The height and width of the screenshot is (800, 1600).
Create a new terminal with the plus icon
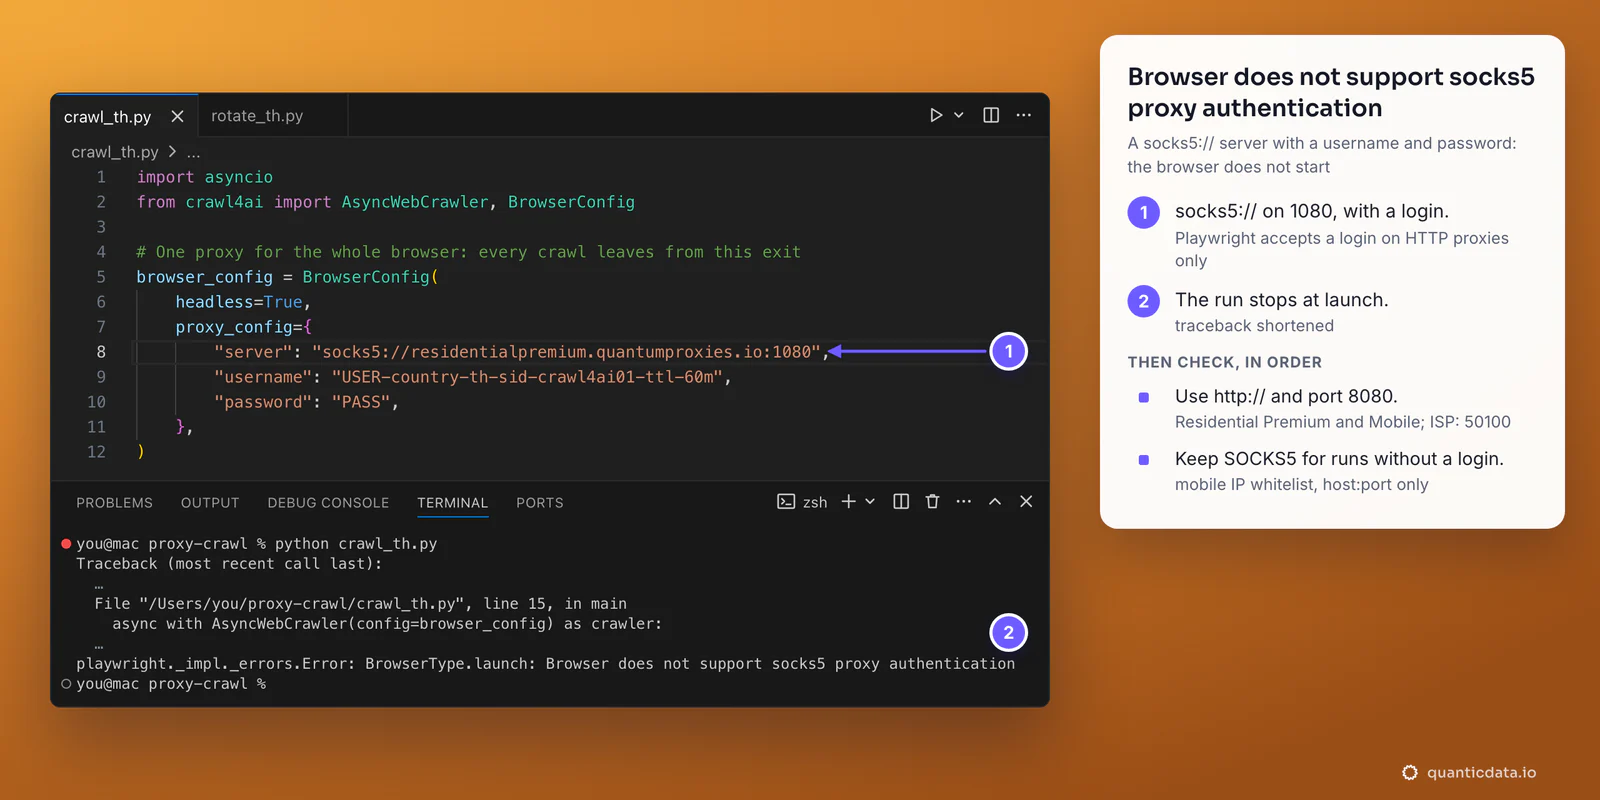pos(848,501)
